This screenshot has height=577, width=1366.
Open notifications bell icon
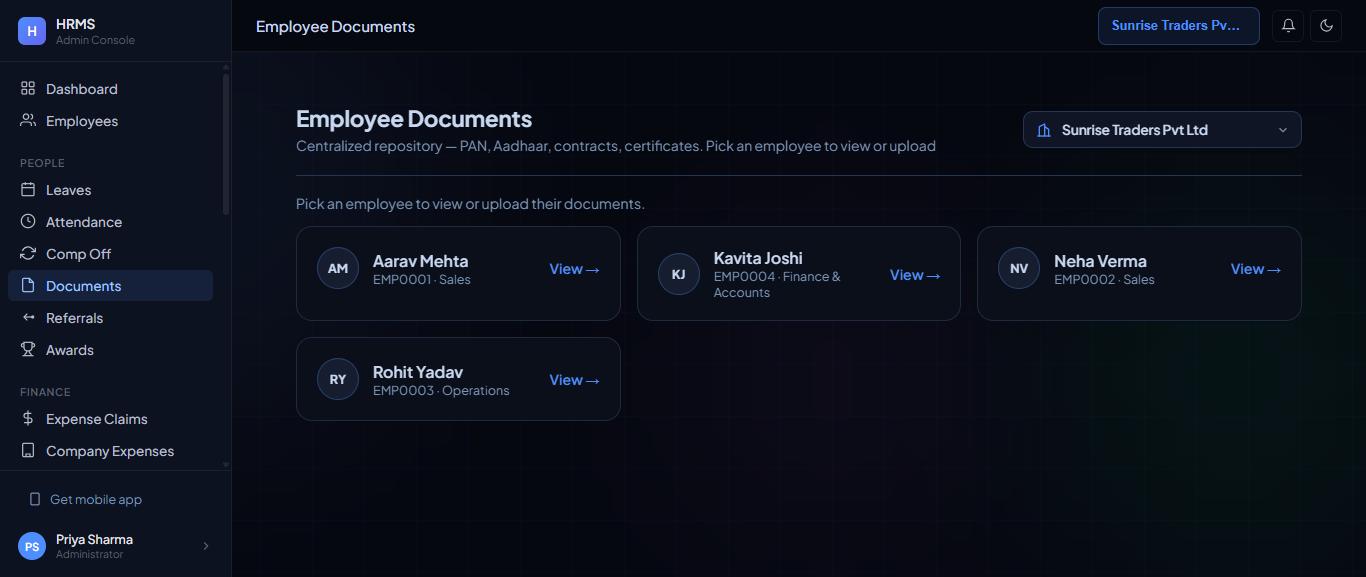point(1288,26)
